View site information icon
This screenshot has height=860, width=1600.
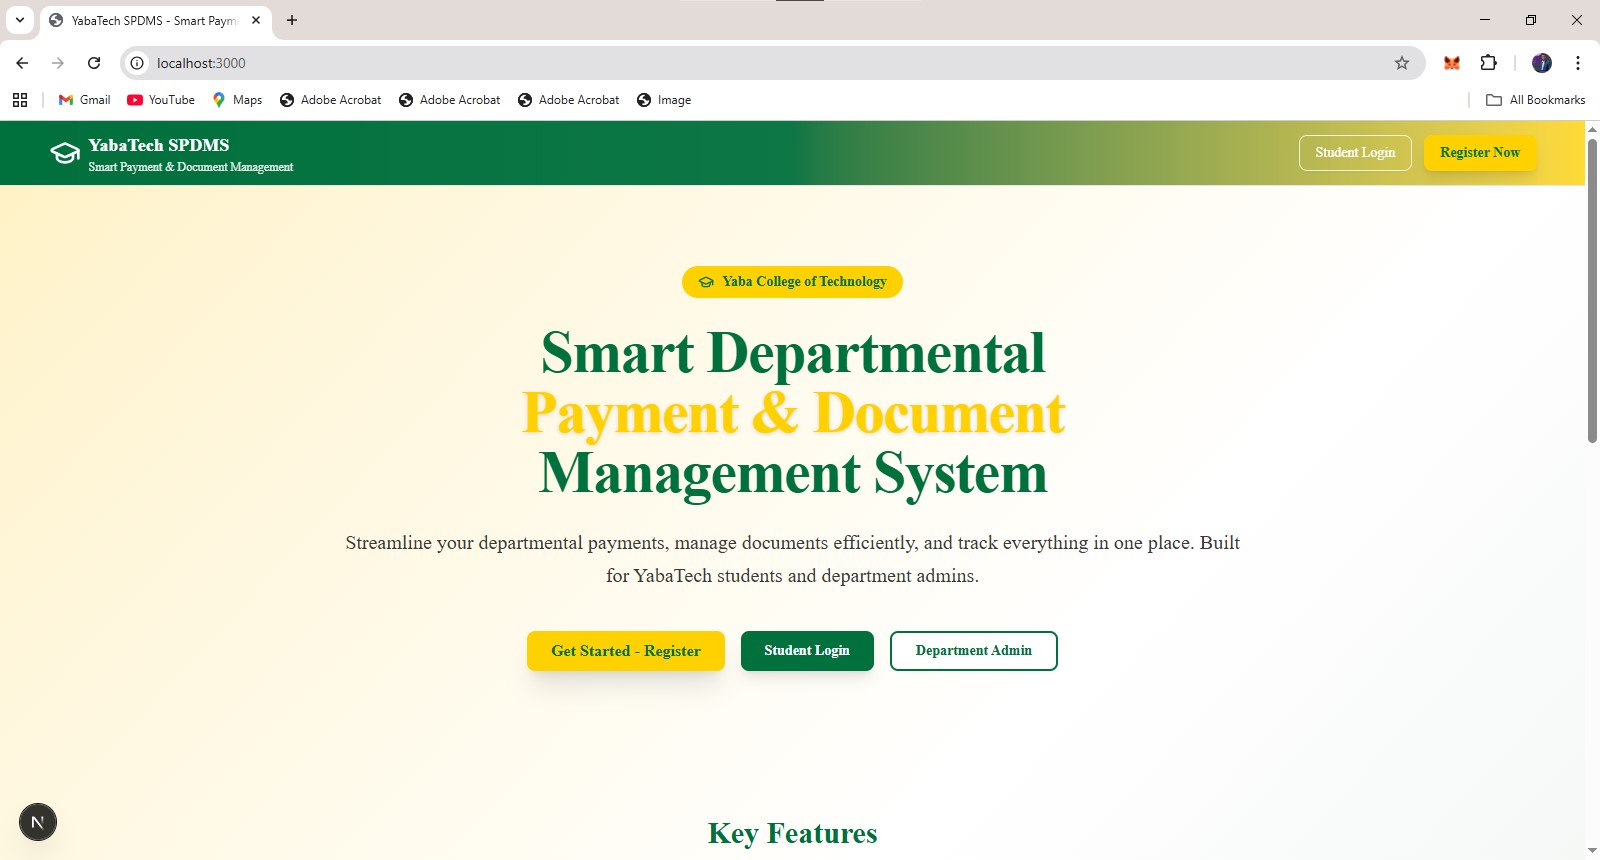point(137,63)
